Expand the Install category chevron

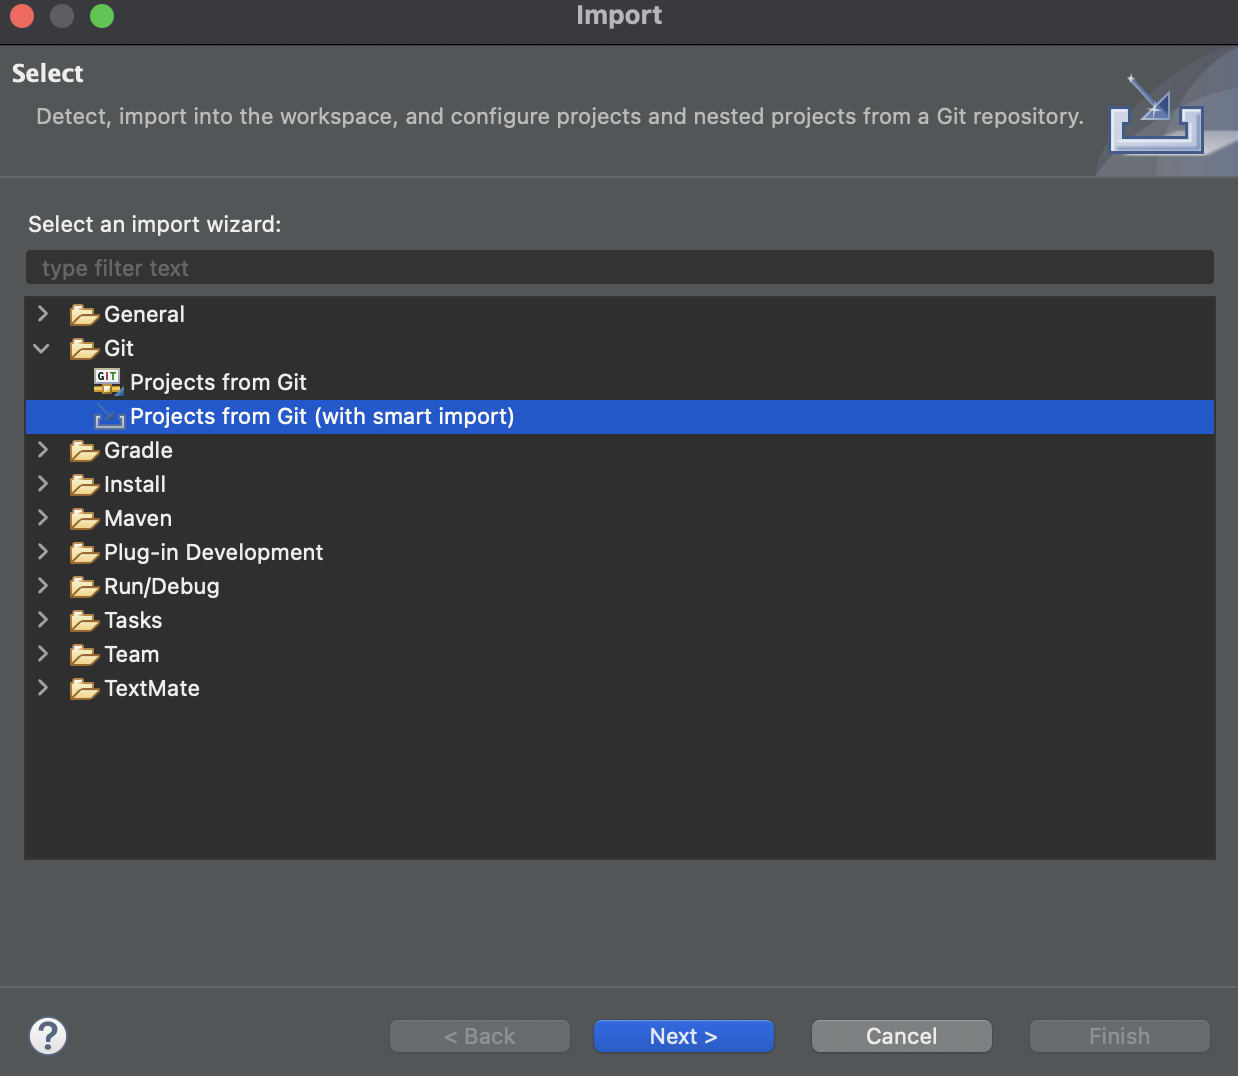(42, 484)
